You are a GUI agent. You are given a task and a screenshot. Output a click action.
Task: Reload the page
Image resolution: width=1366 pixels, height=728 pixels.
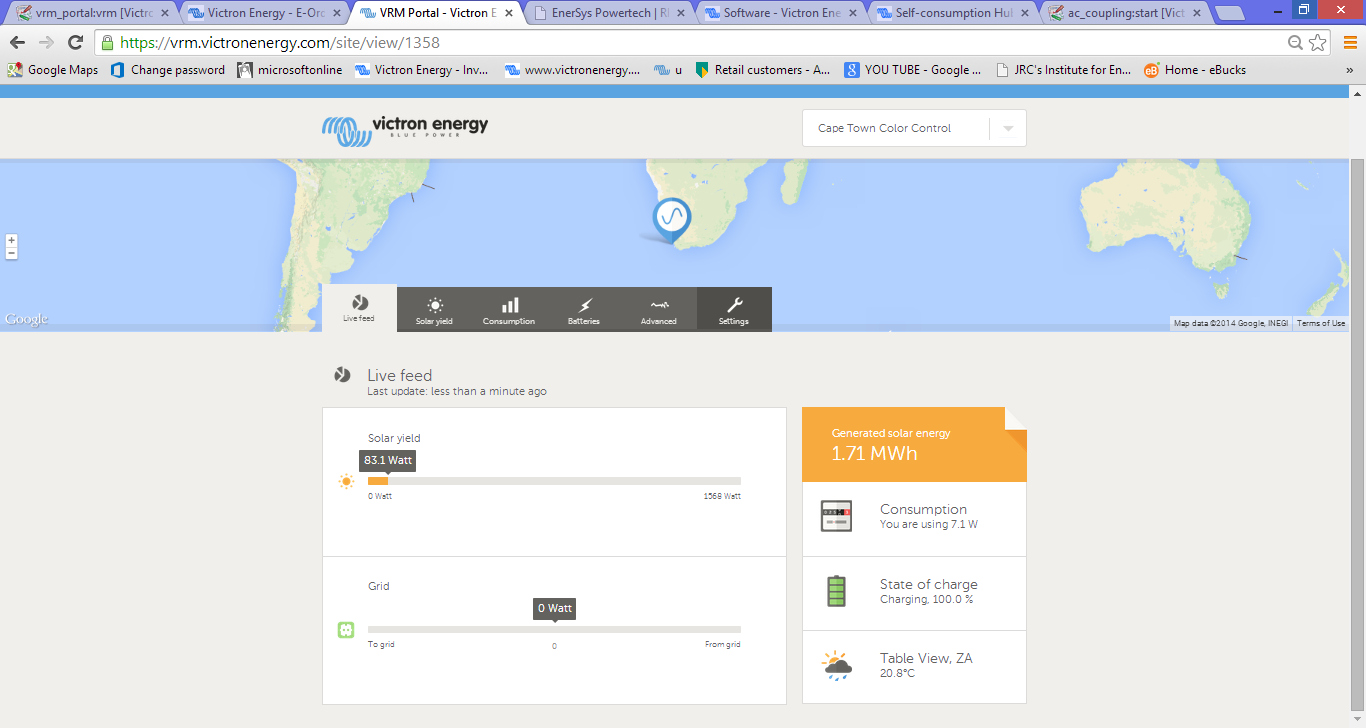pos(75,43)
